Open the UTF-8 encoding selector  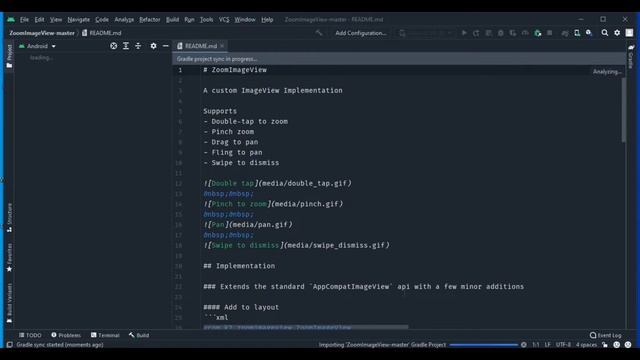click(x=563, y=345)
